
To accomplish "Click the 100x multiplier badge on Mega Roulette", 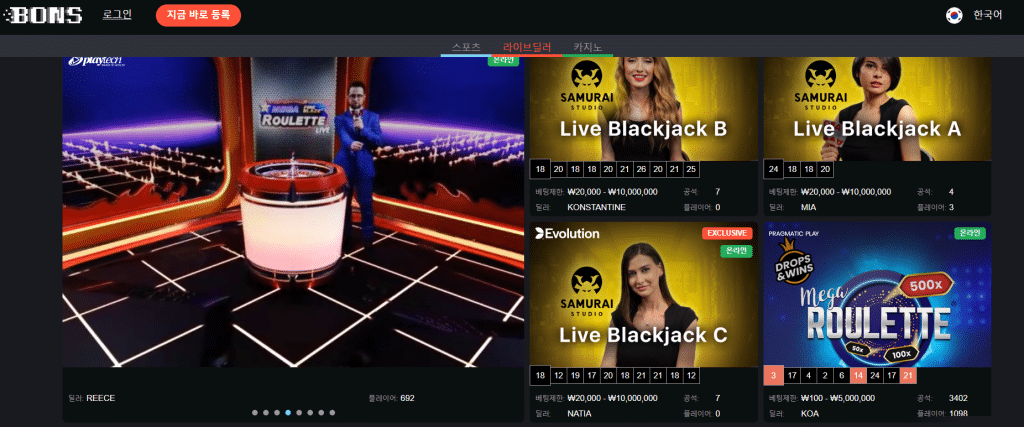I will pyautogui.click(x=903, y=353).
